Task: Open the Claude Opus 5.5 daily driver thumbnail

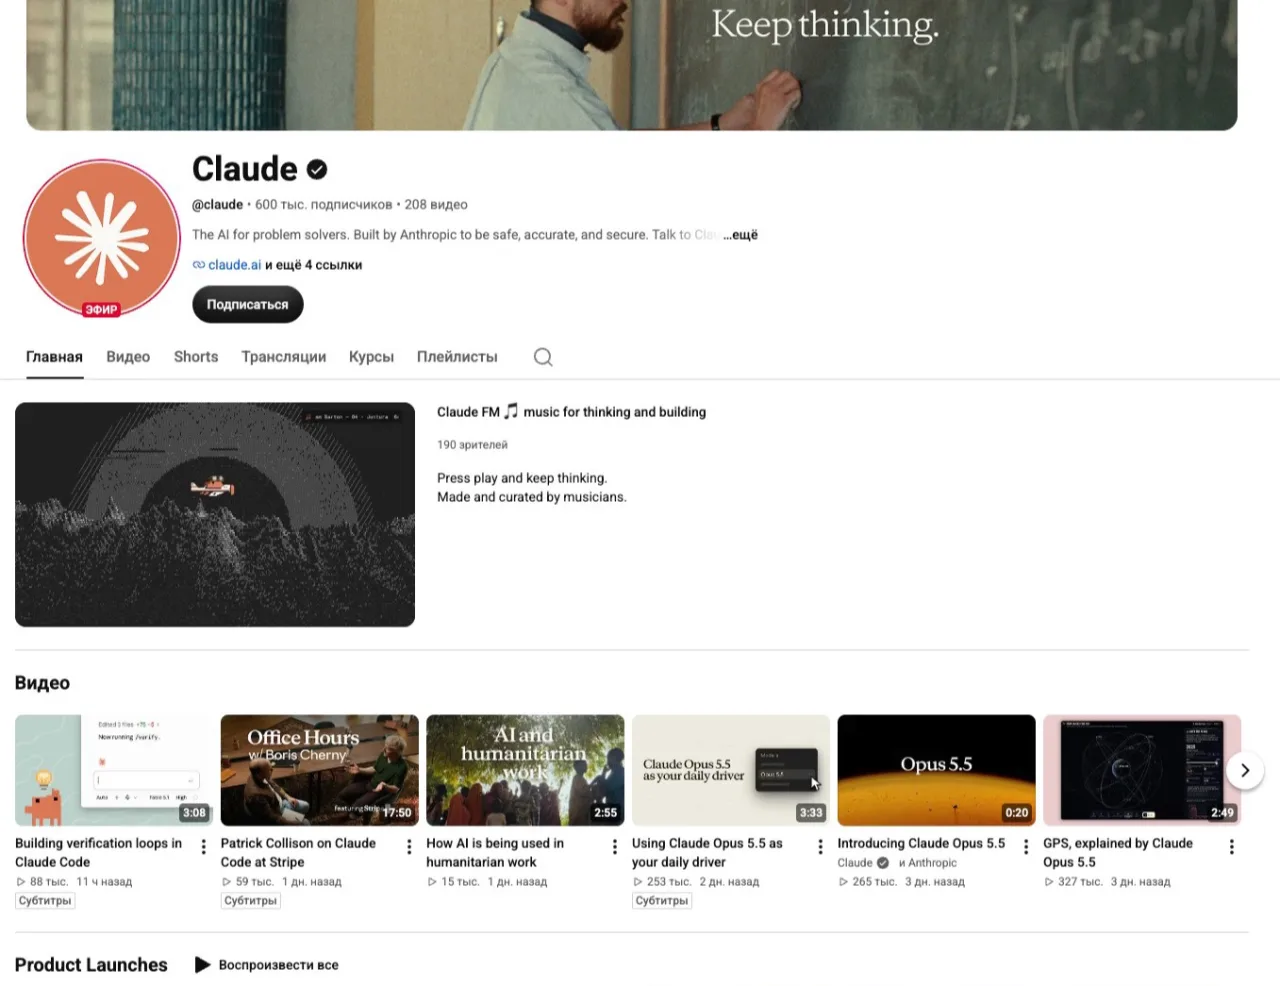Action: coord(731,770)
